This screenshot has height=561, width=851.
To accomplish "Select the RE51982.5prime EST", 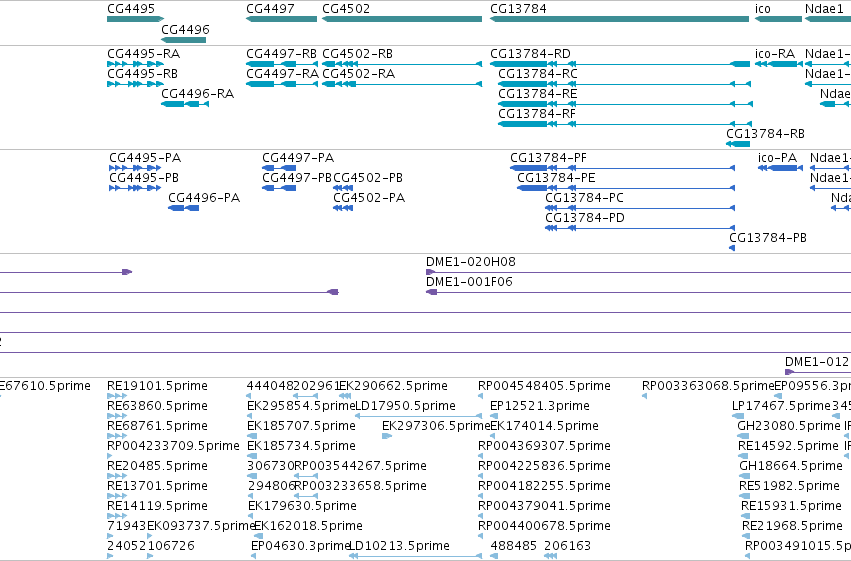I will pos(744,496).
